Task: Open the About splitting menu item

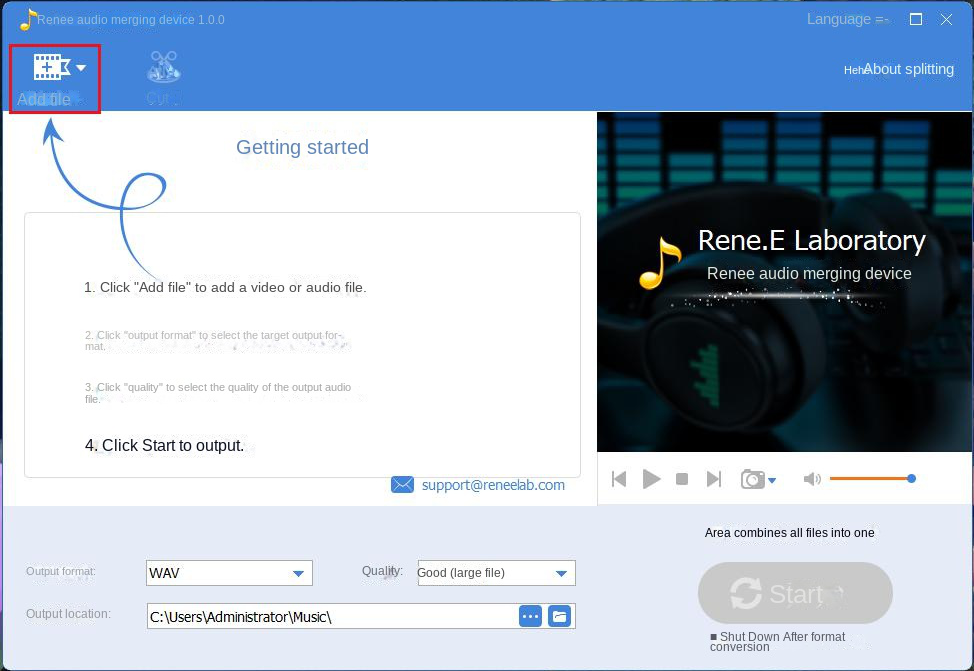Action: coord(908,69)
